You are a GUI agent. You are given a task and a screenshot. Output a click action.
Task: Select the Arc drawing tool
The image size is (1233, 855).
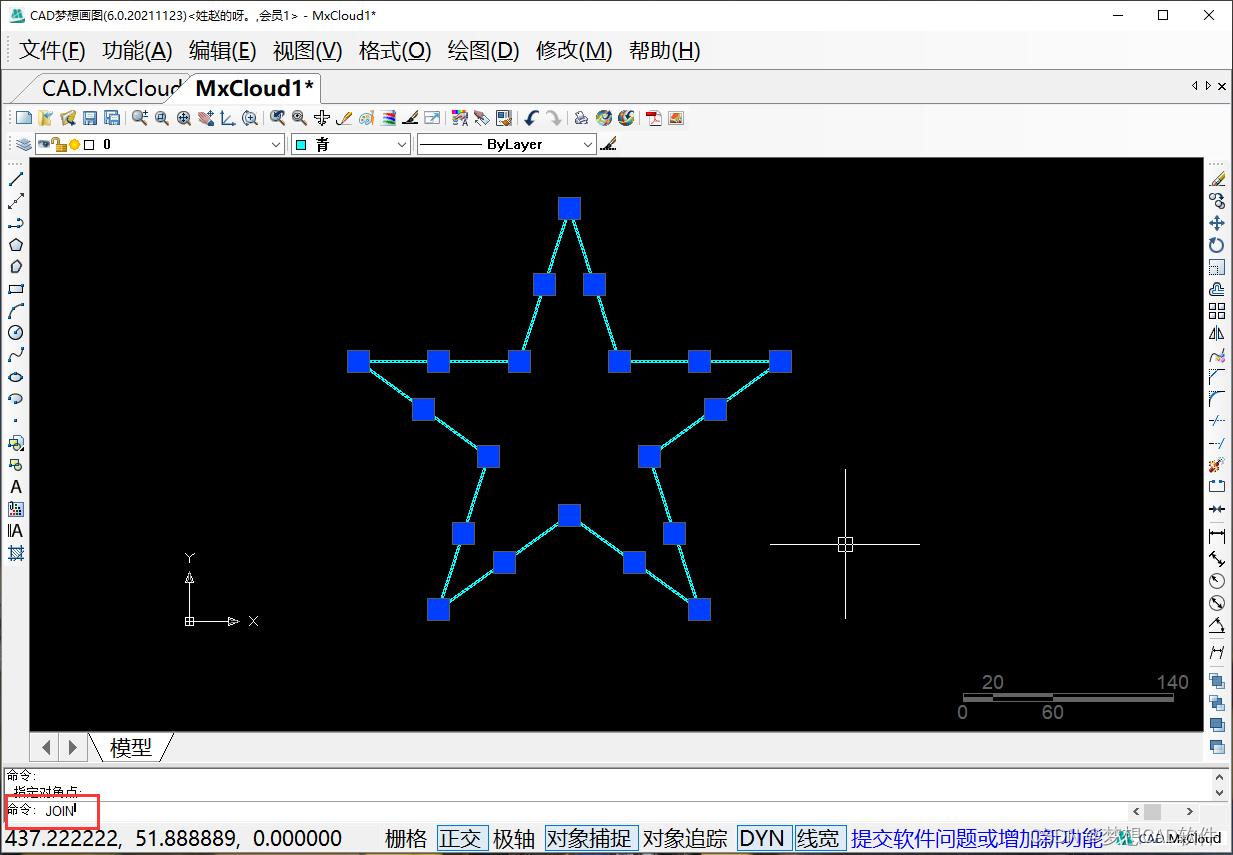point(16,311)
